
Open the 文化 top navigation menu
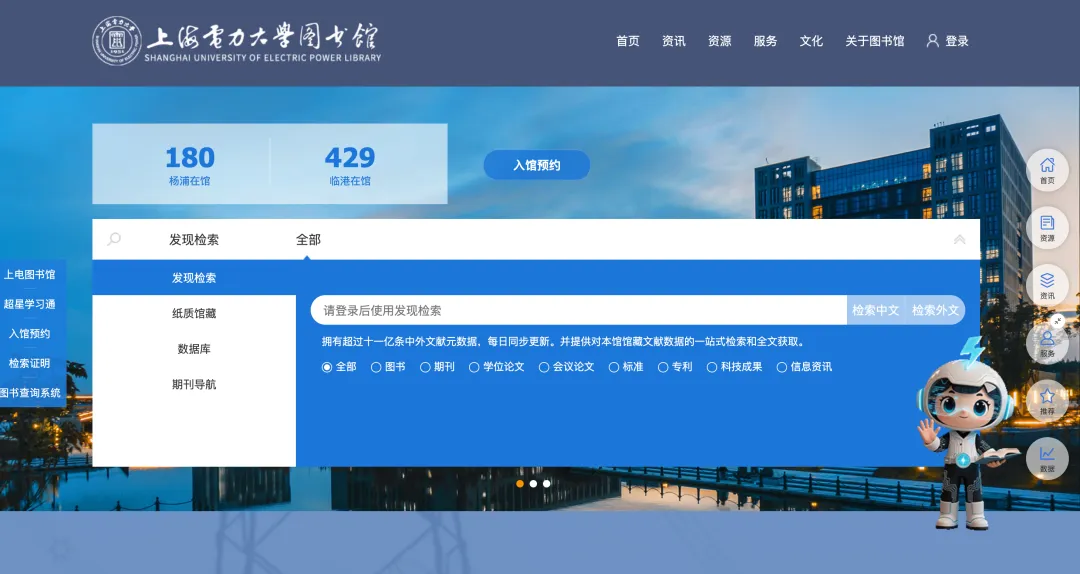(811, 41)
